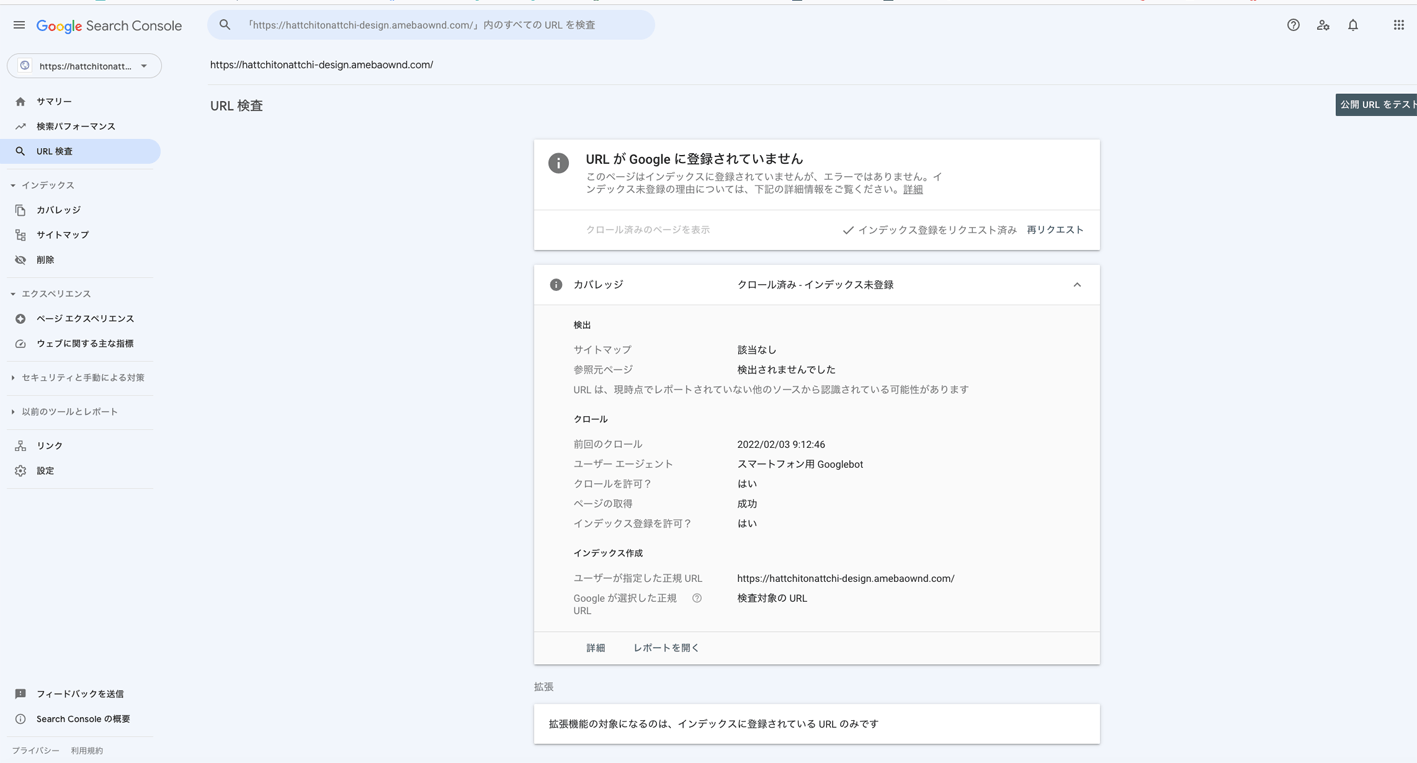The image size is (1417, 763).
Task: Select URL 検査 in sidebar
Action: click(x=80, y=151)
